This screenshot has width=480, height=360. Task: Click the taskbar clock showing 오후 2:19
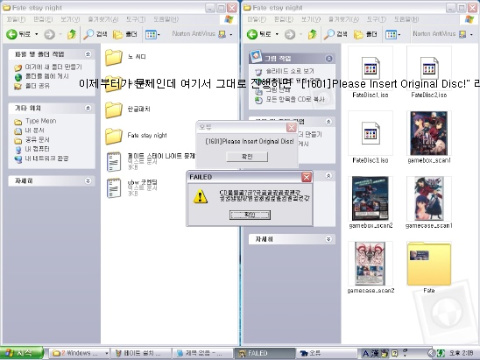[x=461, y=353]
